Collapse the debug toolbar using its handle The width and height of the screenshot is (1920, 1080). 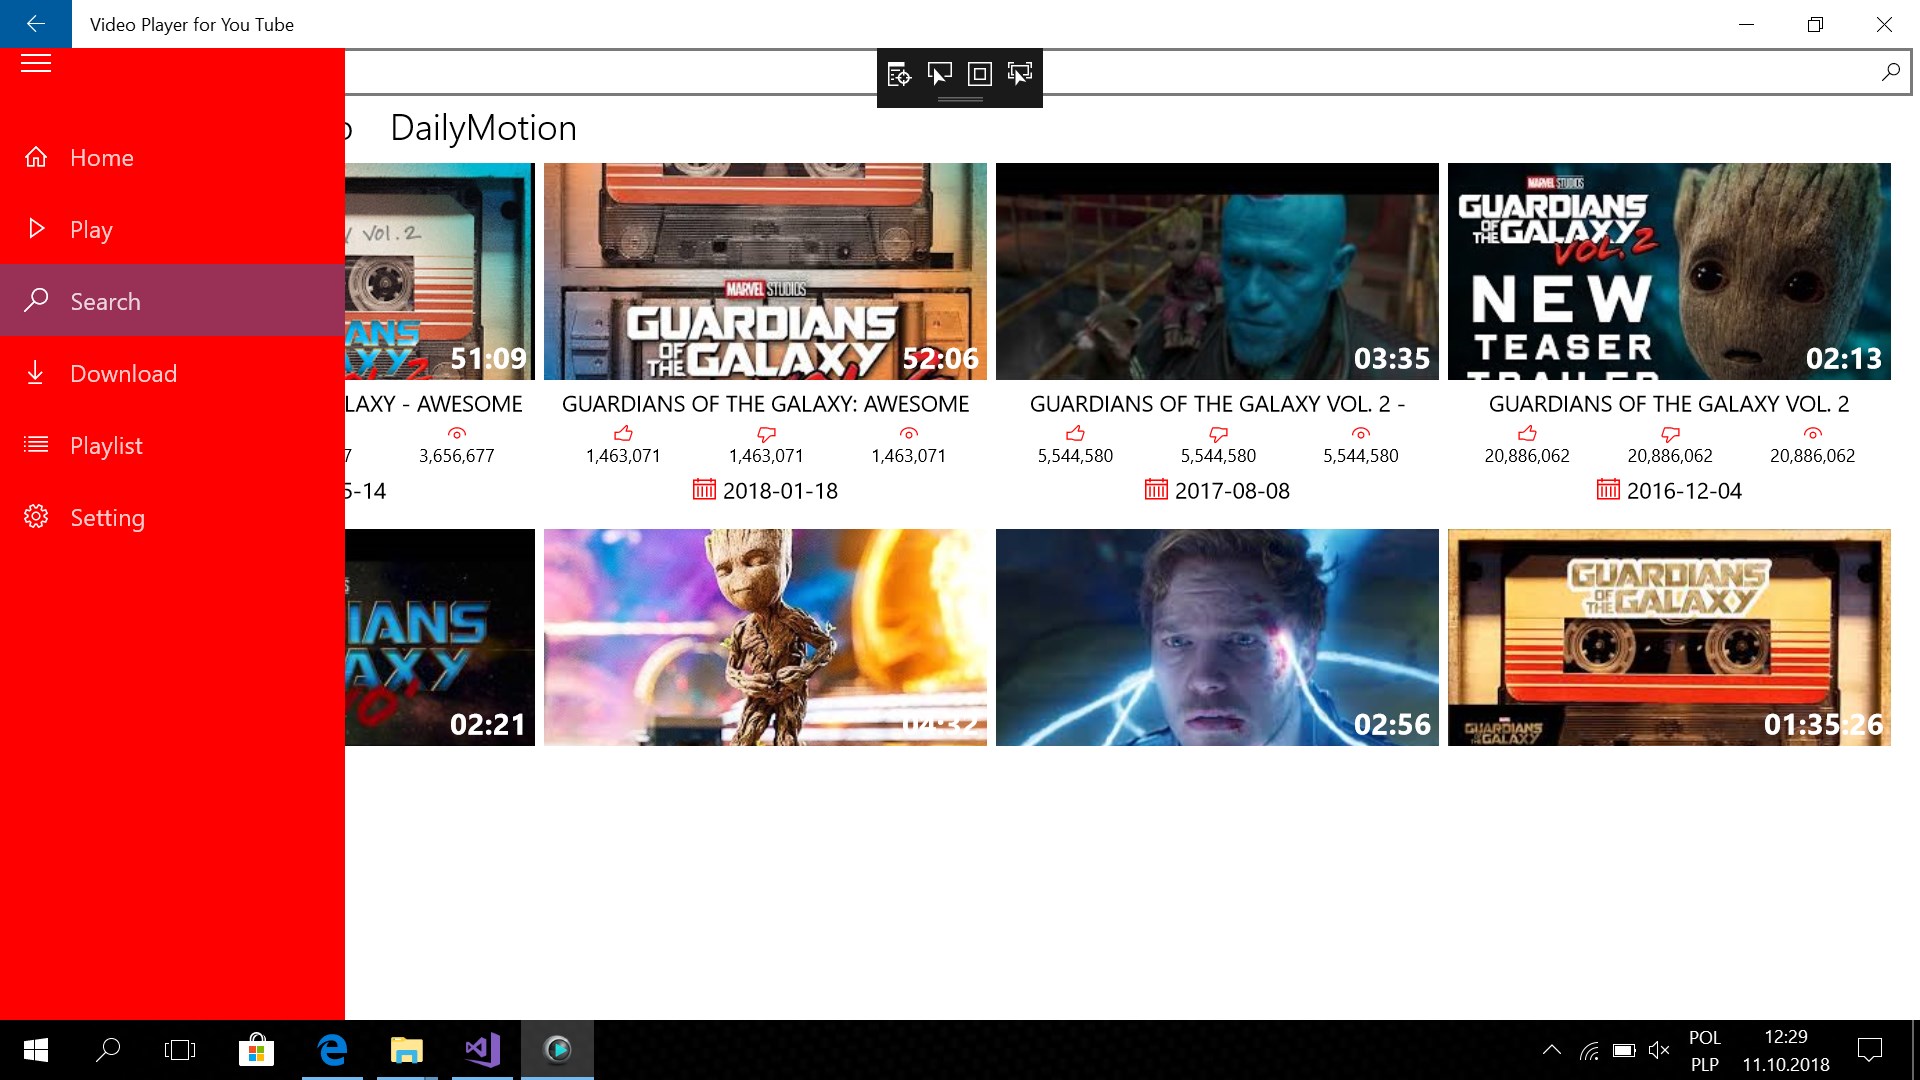point(960,100)
